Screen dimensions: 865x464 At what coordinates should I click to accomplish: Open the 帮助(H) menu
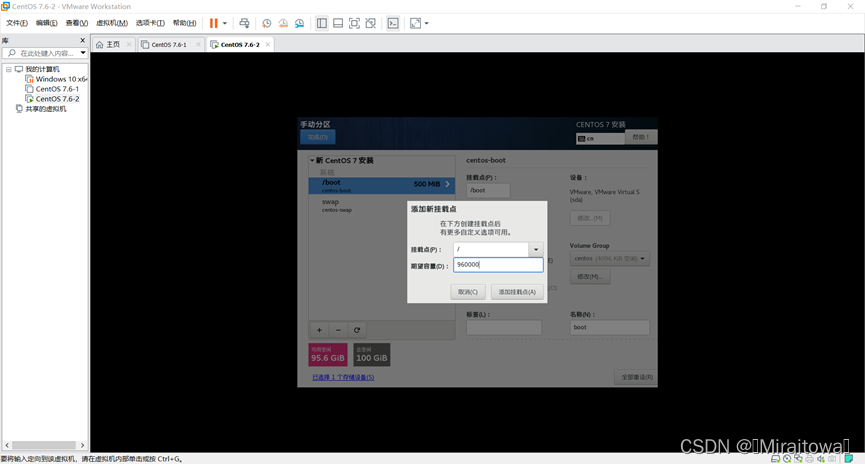pyautogui.click(x=184, y=23)
